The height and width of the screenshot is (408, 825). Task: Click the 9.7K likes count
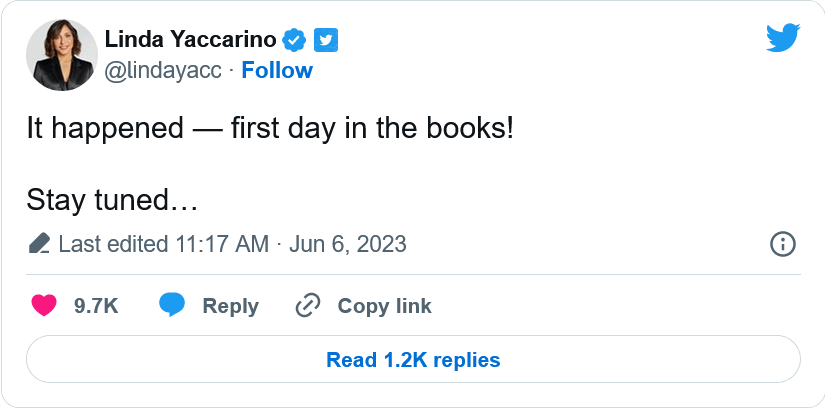pyautogui.click(x=96, y=306)
